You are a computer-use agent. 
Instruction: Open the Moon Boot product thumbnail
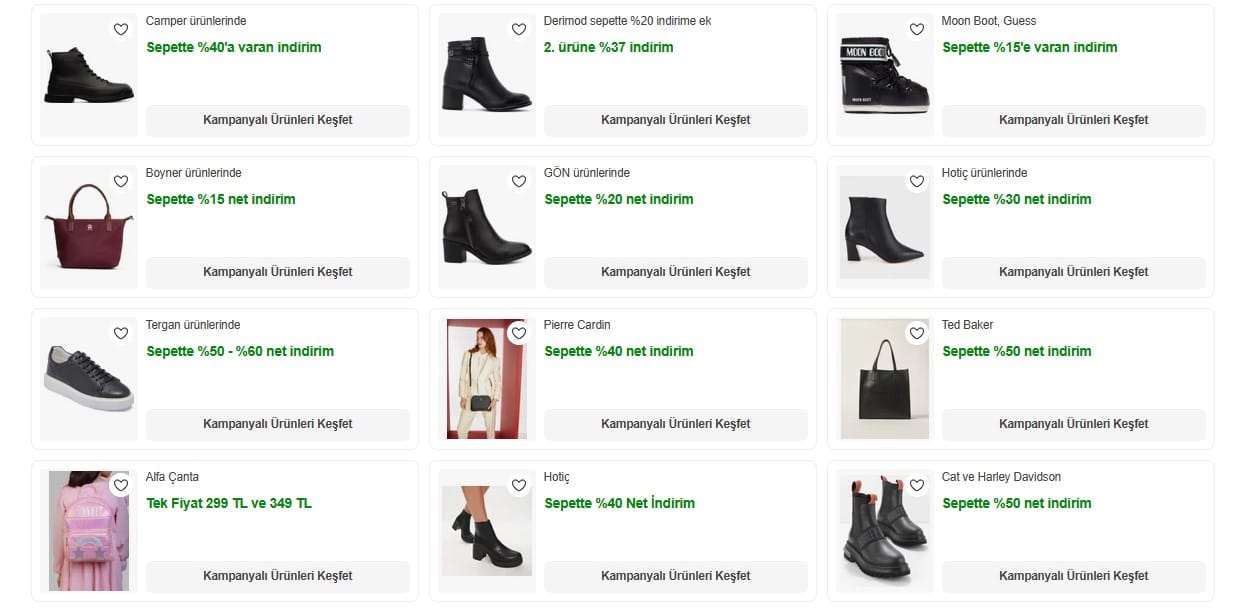(x=884, y=77)
